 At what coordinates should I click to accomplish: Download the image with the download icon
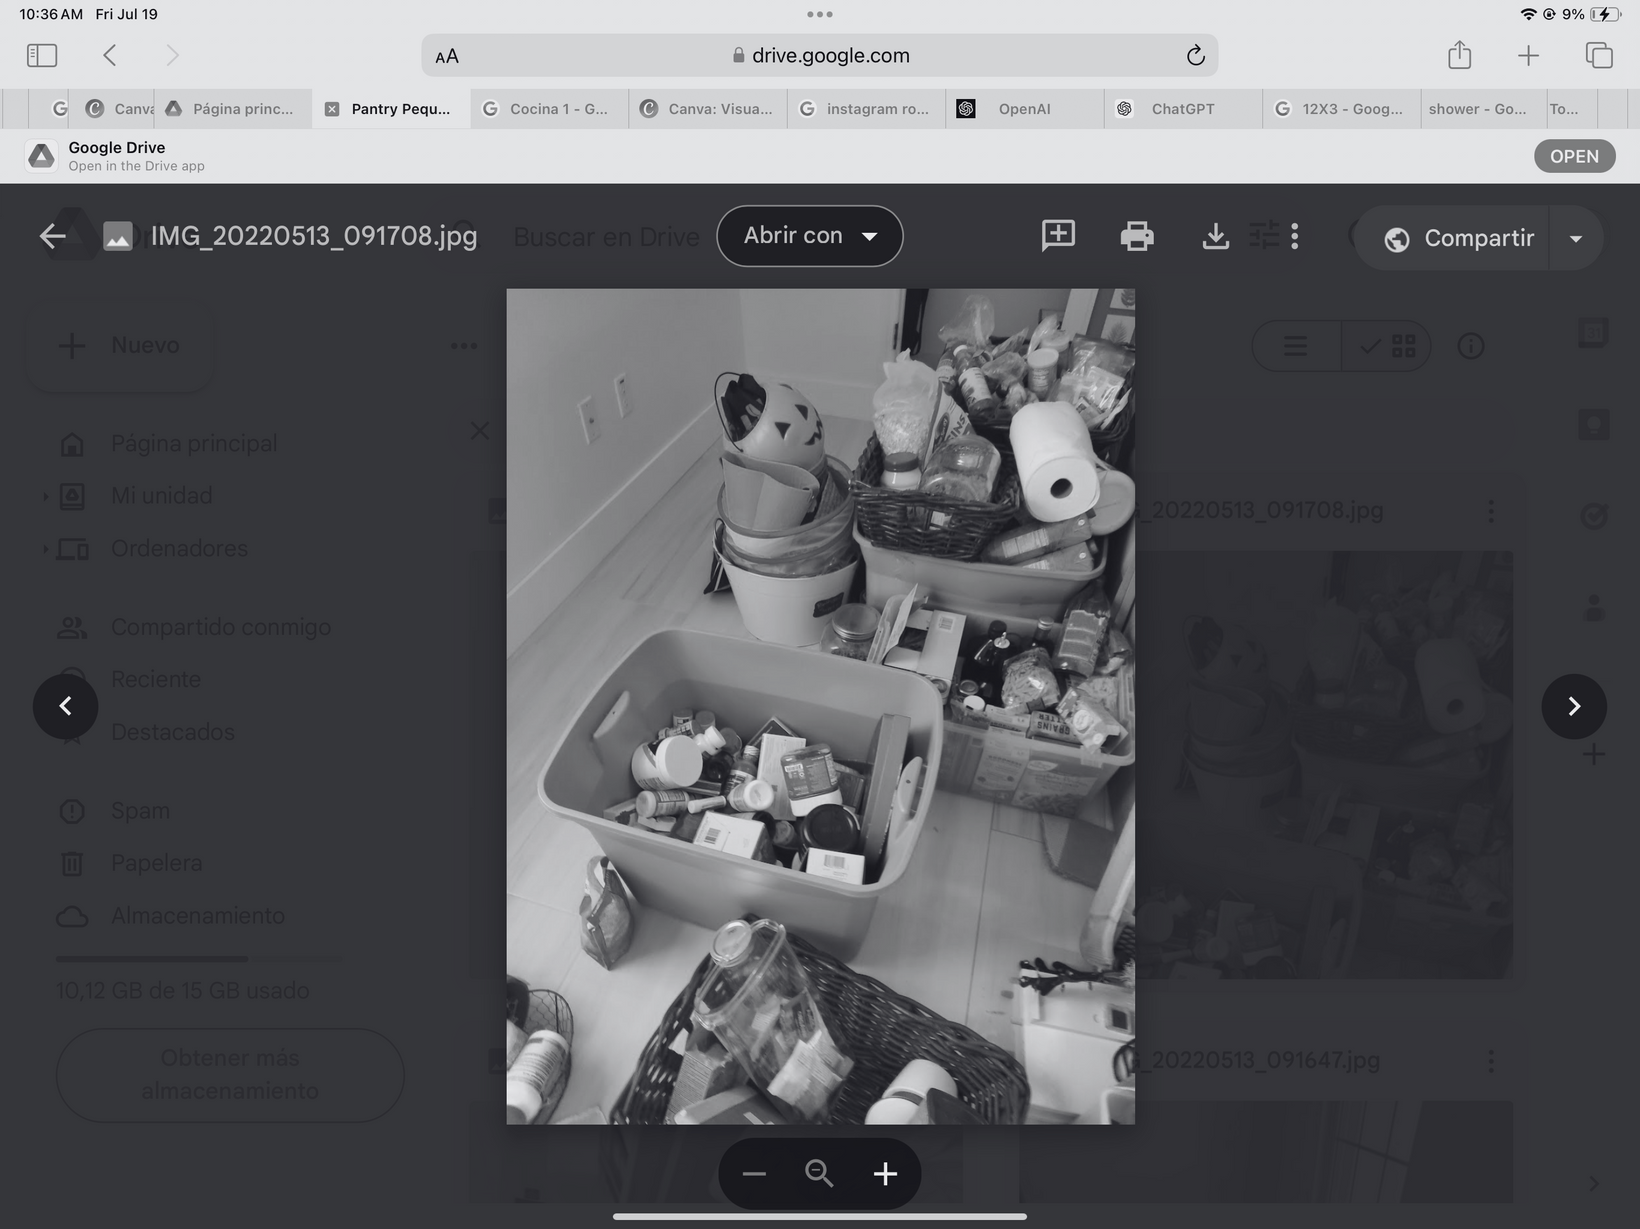point(1215,236)
